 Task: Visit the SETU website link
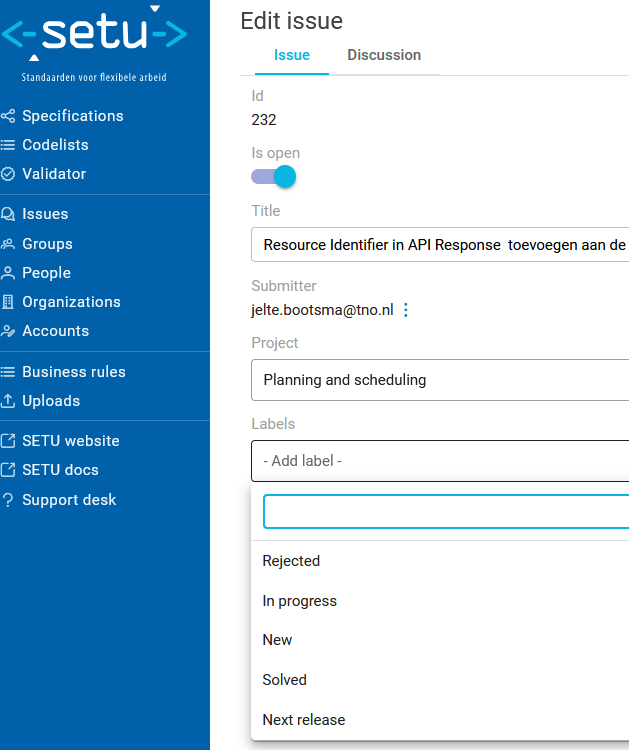(x=71, y=441)
